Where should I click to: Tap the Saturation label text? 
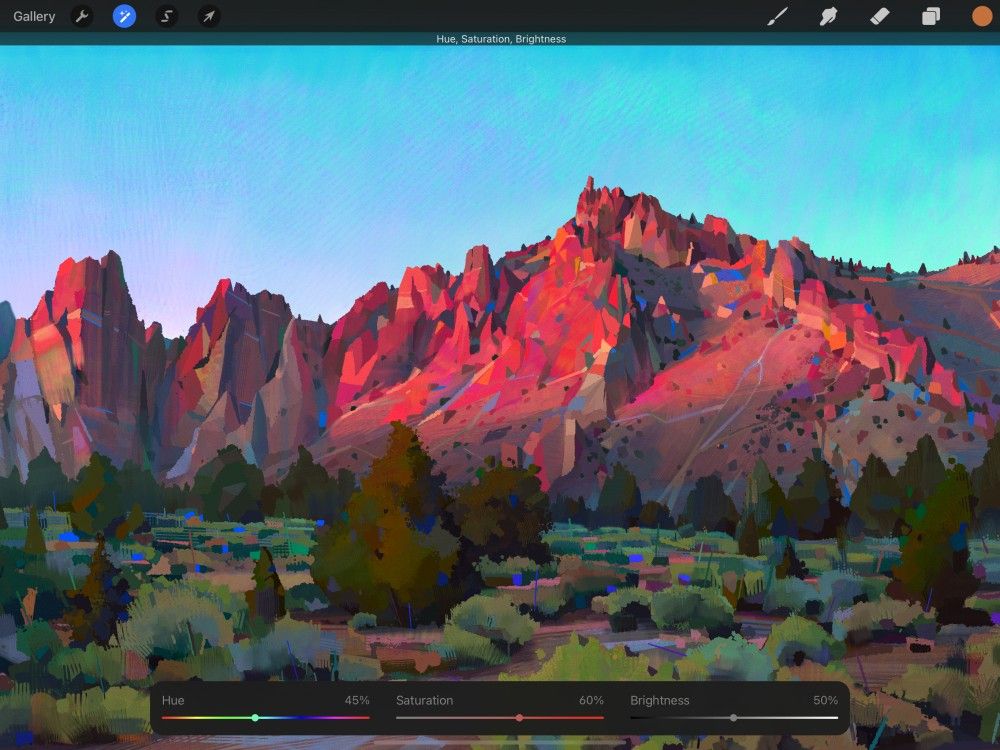(x=424, y=700)
